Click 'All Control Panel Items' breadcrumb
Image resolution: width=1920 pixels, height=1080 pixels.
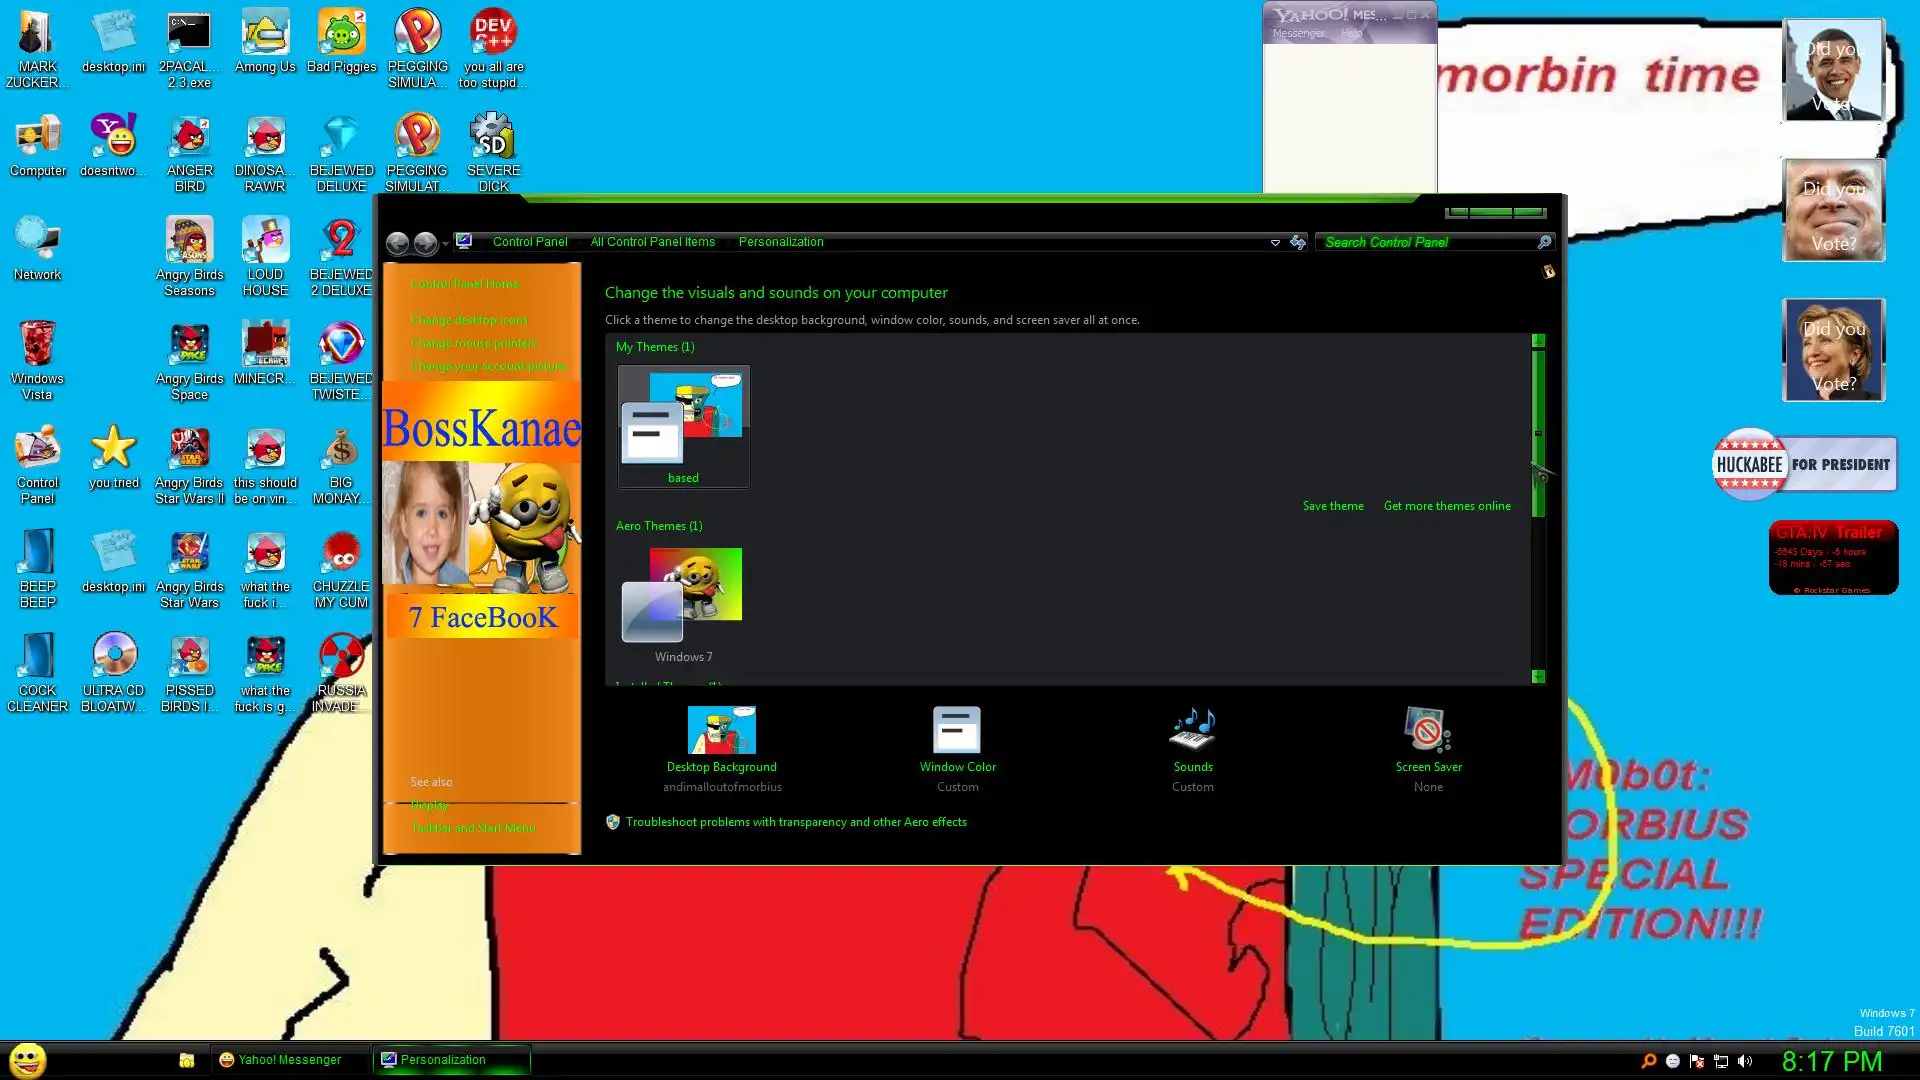[x=652, y=242]
